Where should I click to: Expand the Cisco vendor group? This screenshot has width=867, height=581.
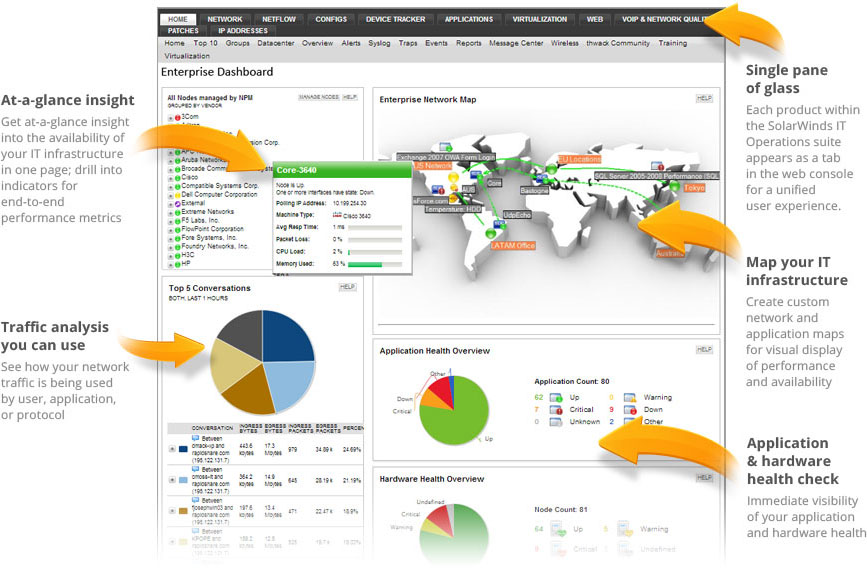point(171,178)
